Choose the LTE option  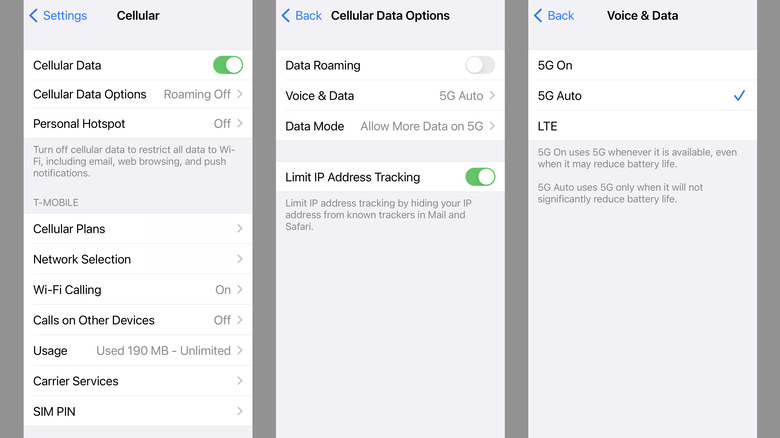tap(642, 126)
